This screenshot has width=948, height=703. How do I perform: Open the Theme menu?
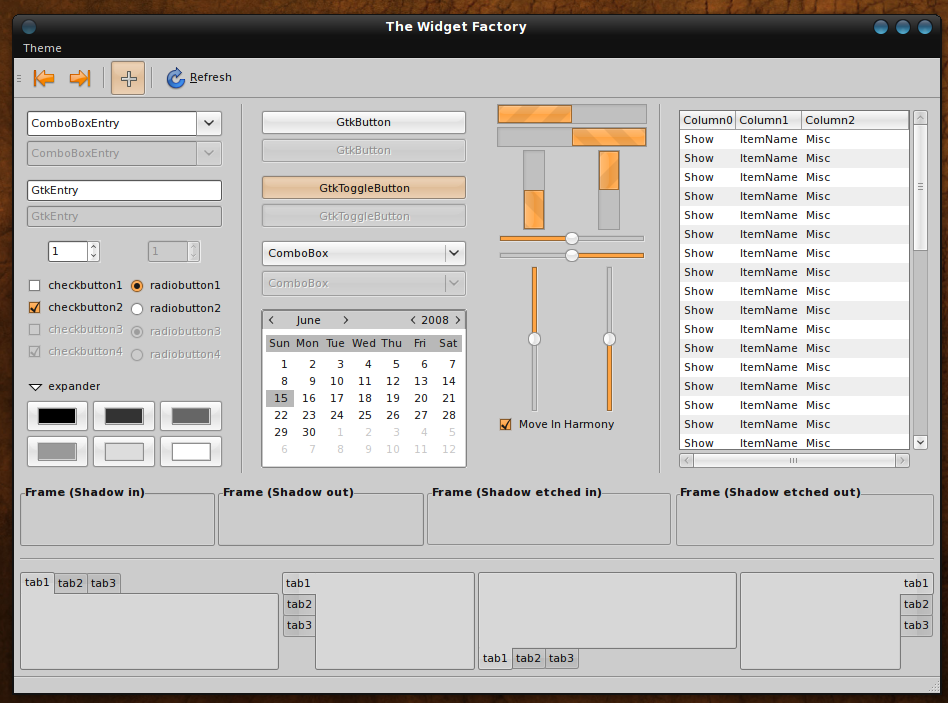[x=42, y=48]
